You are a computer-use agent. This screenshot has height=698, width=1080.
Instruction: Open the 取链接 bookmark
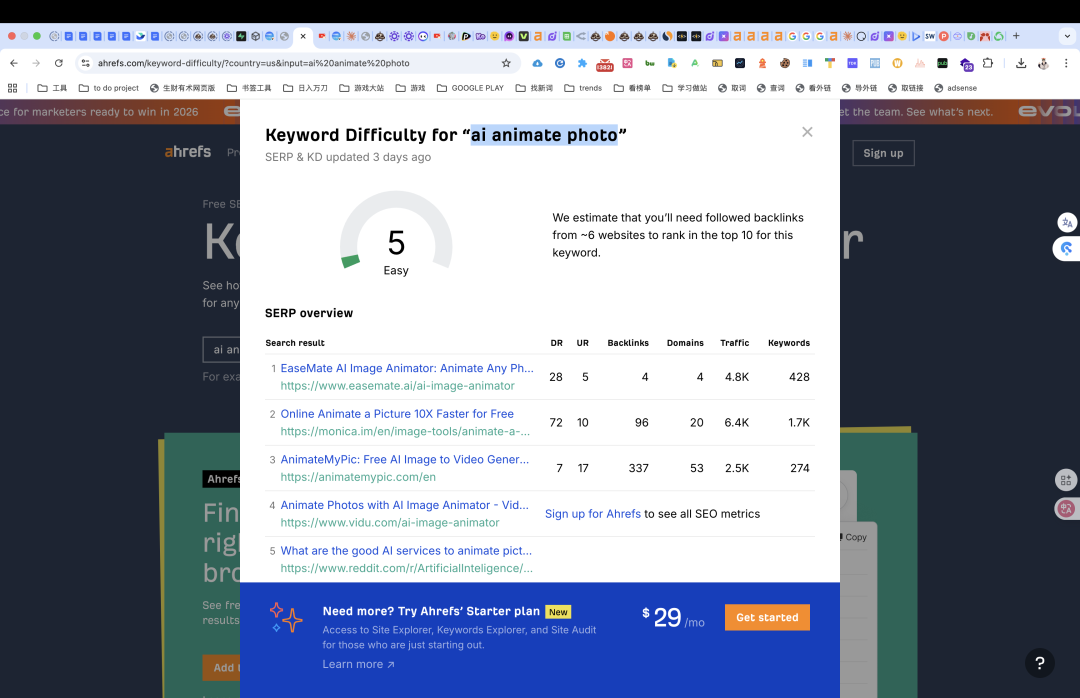pos(906,88)
